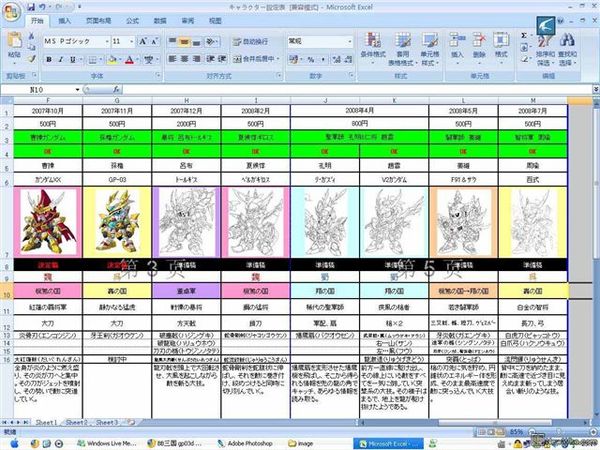Open the alignment group dialog launcher
The height and width of the screenshot is (450, 600).
click(x=279, y=75)
